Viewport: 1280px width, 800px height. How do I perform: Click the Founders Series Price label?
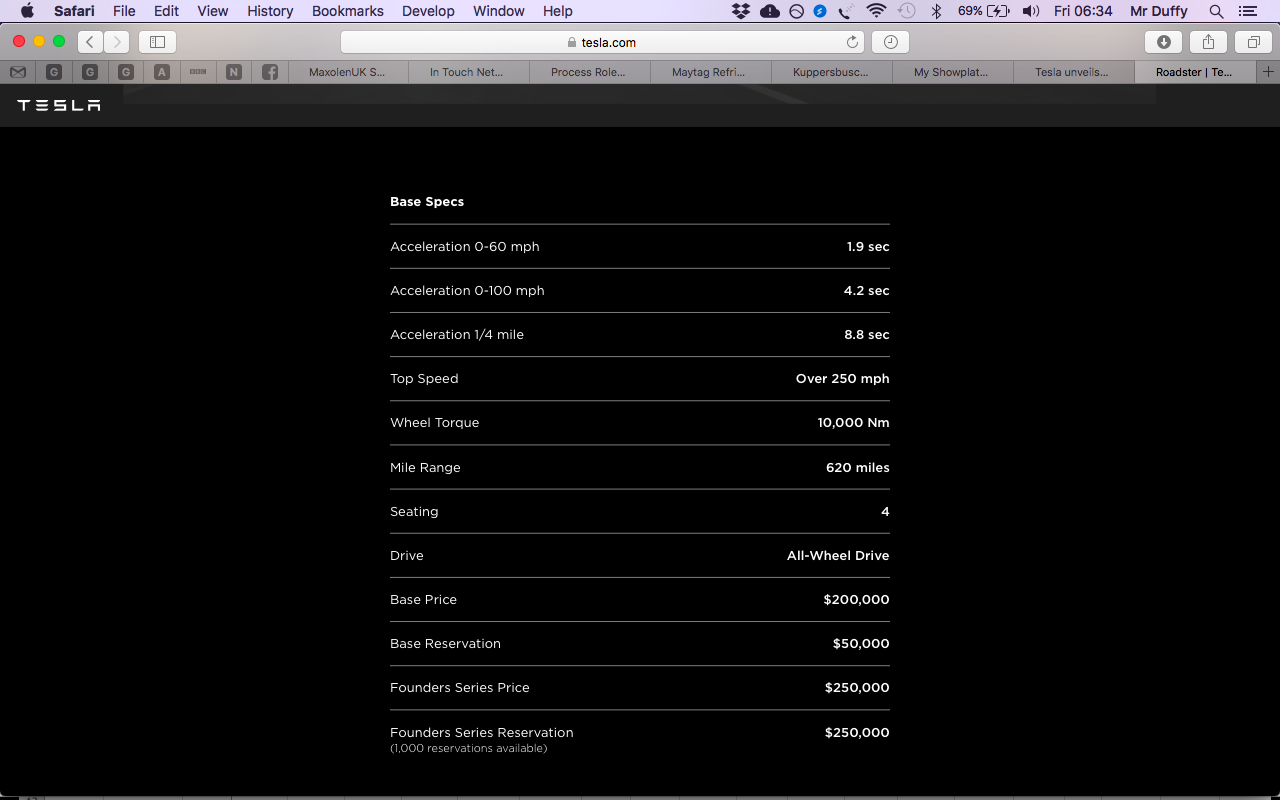click(460, 688)
